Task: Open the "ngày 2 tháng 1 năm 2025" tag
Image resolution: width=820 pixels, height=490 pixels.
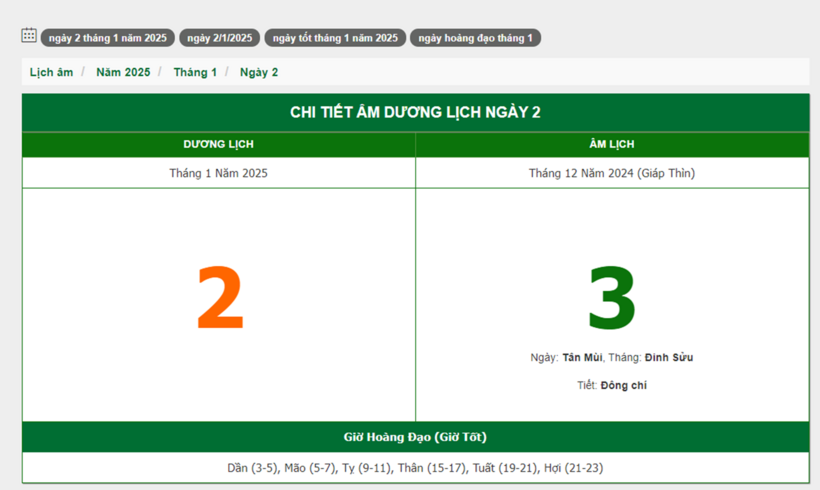Action: [x=108, y=38]
